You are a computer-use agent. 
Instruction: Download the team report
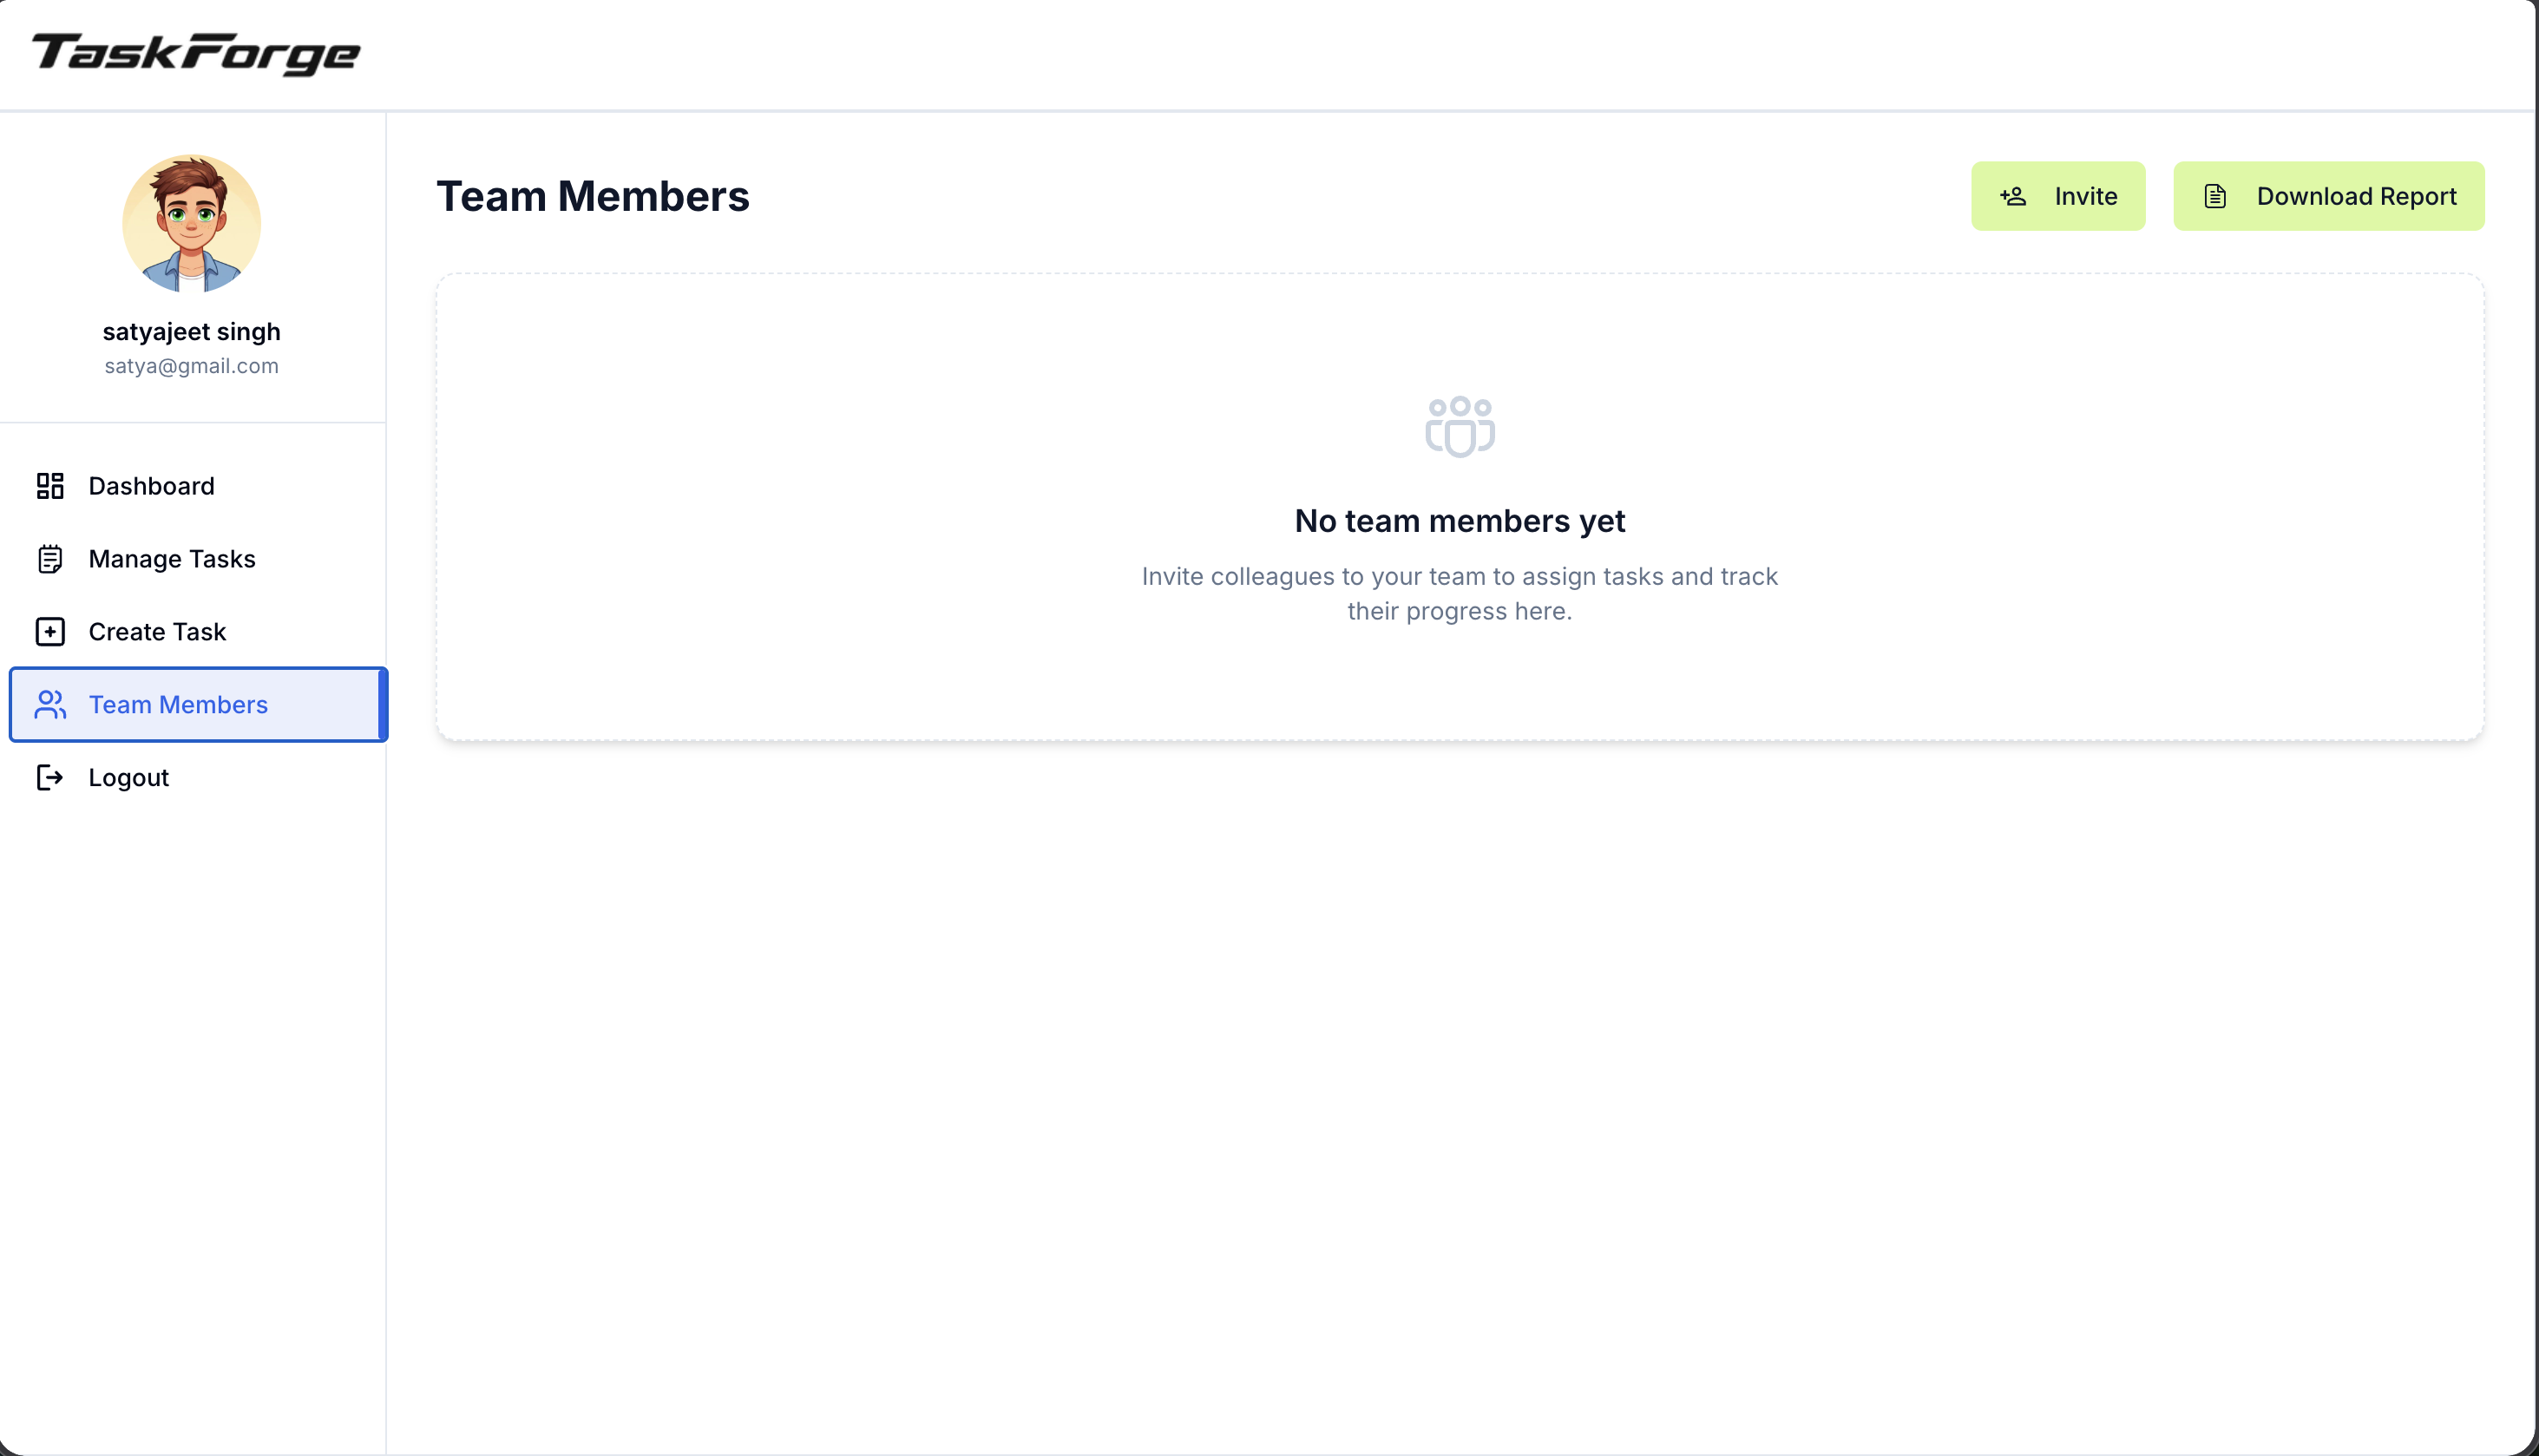click(x=2329, y=196)
